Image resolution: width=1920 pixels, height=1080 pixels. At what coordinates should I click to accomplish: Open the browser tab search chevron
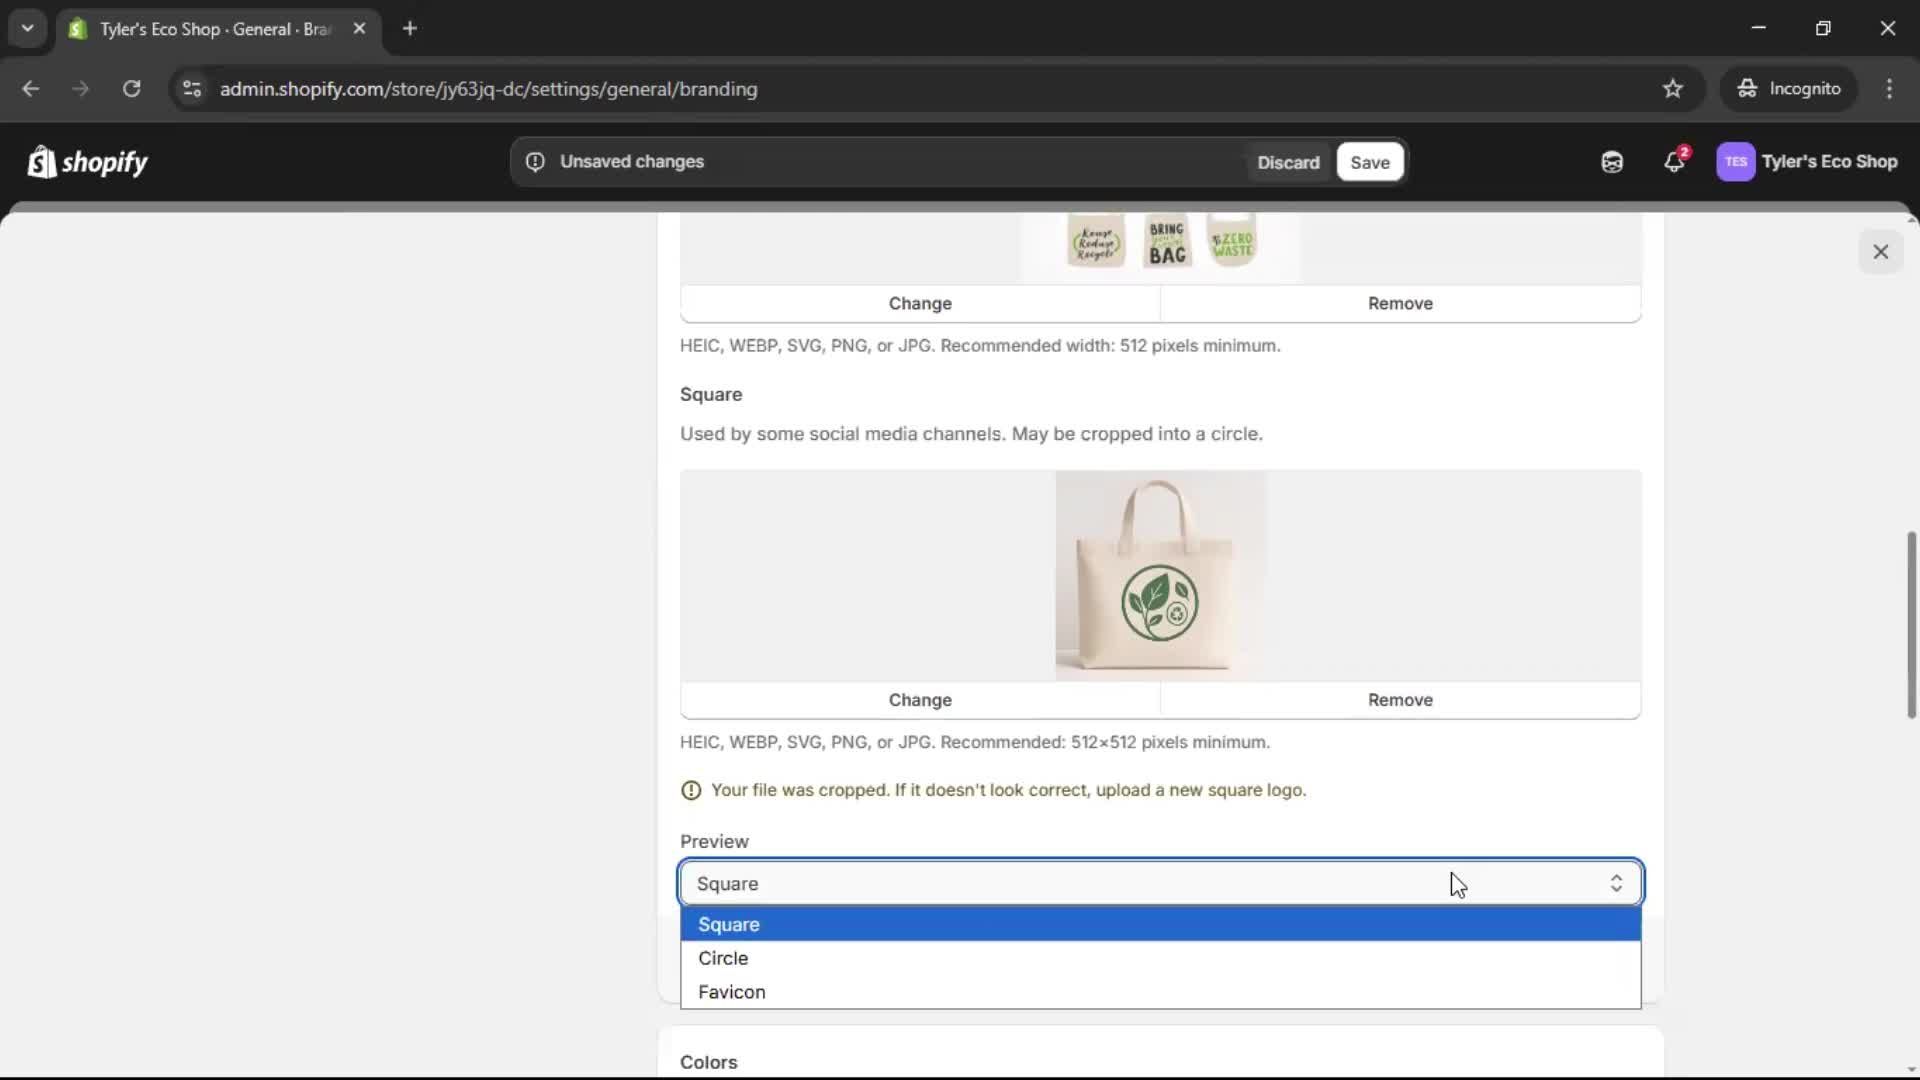tap(27, 28)
